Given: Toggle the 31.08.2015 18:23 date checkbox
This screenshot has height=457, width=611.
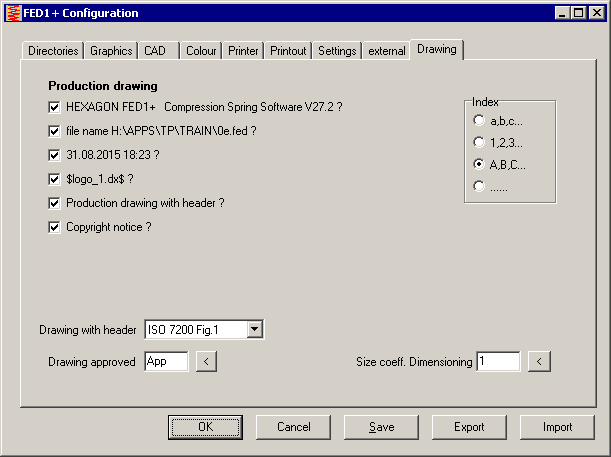Looking at the screenshot, I should 55,155.
